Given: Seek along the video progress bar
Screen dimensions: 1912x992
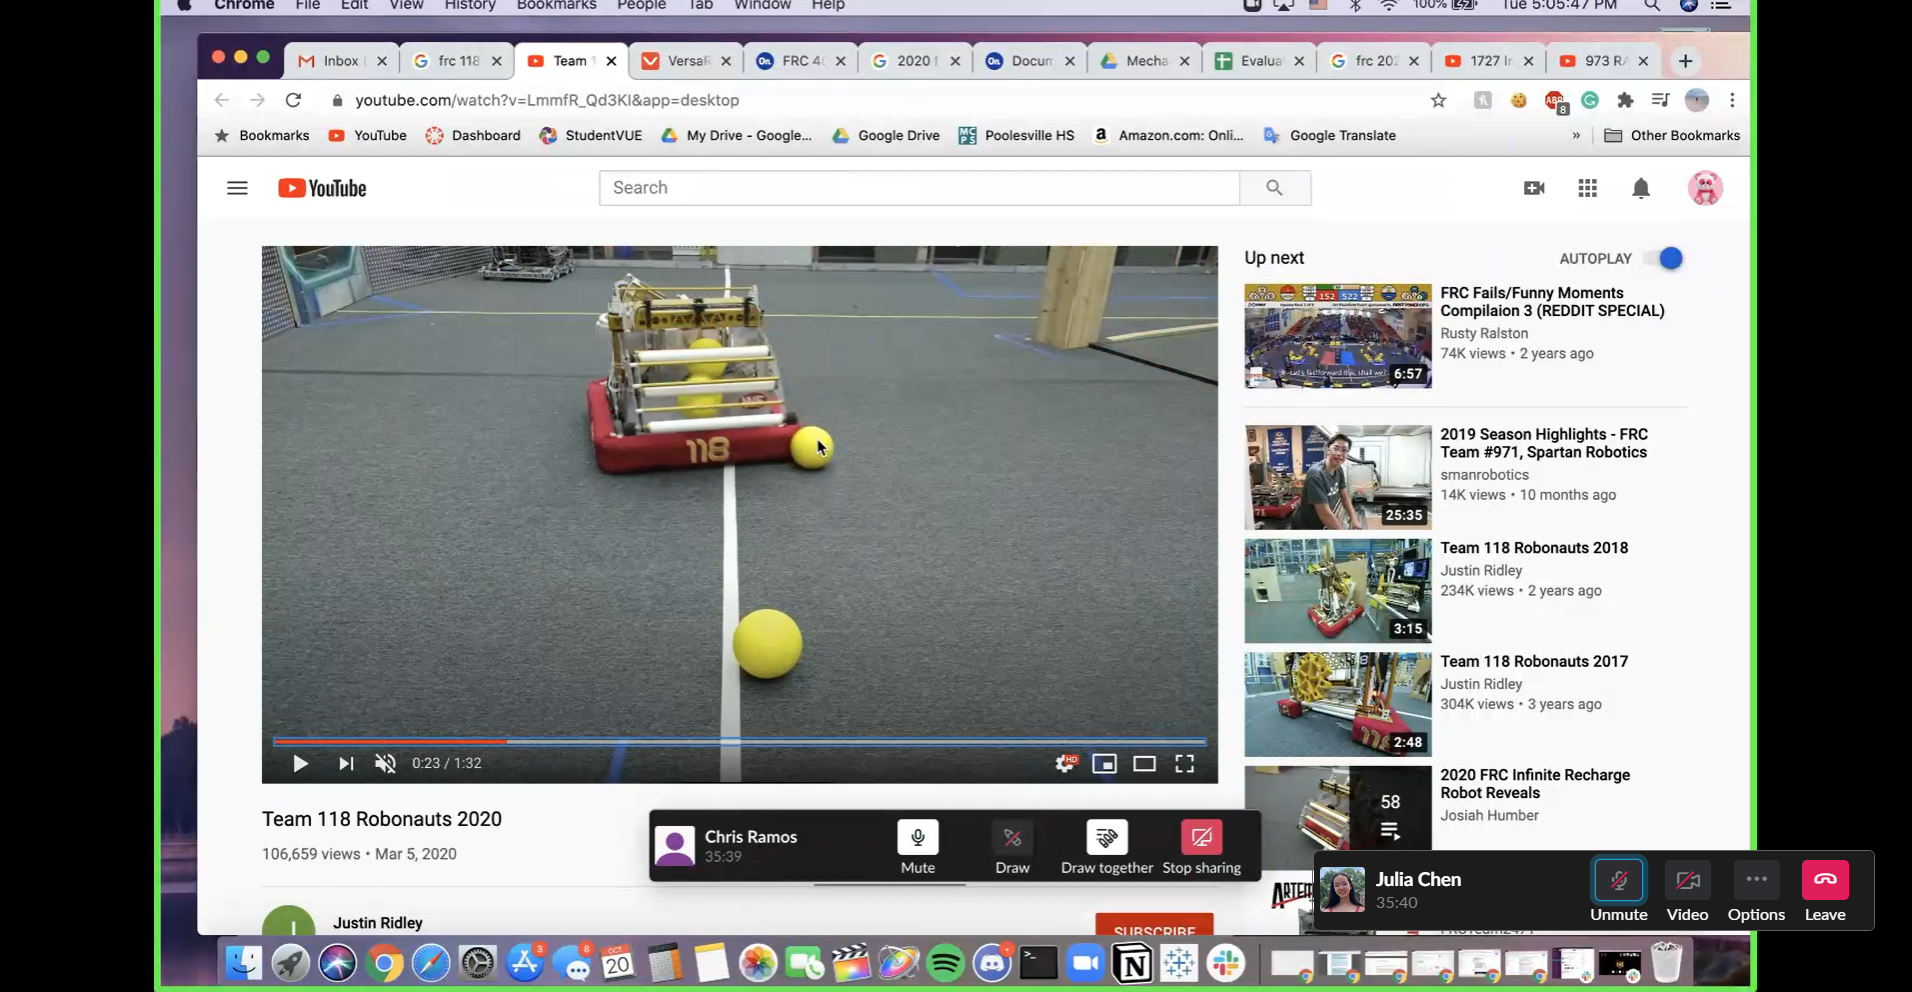Looking at the screenshot, I should click(x=739, y=741).
